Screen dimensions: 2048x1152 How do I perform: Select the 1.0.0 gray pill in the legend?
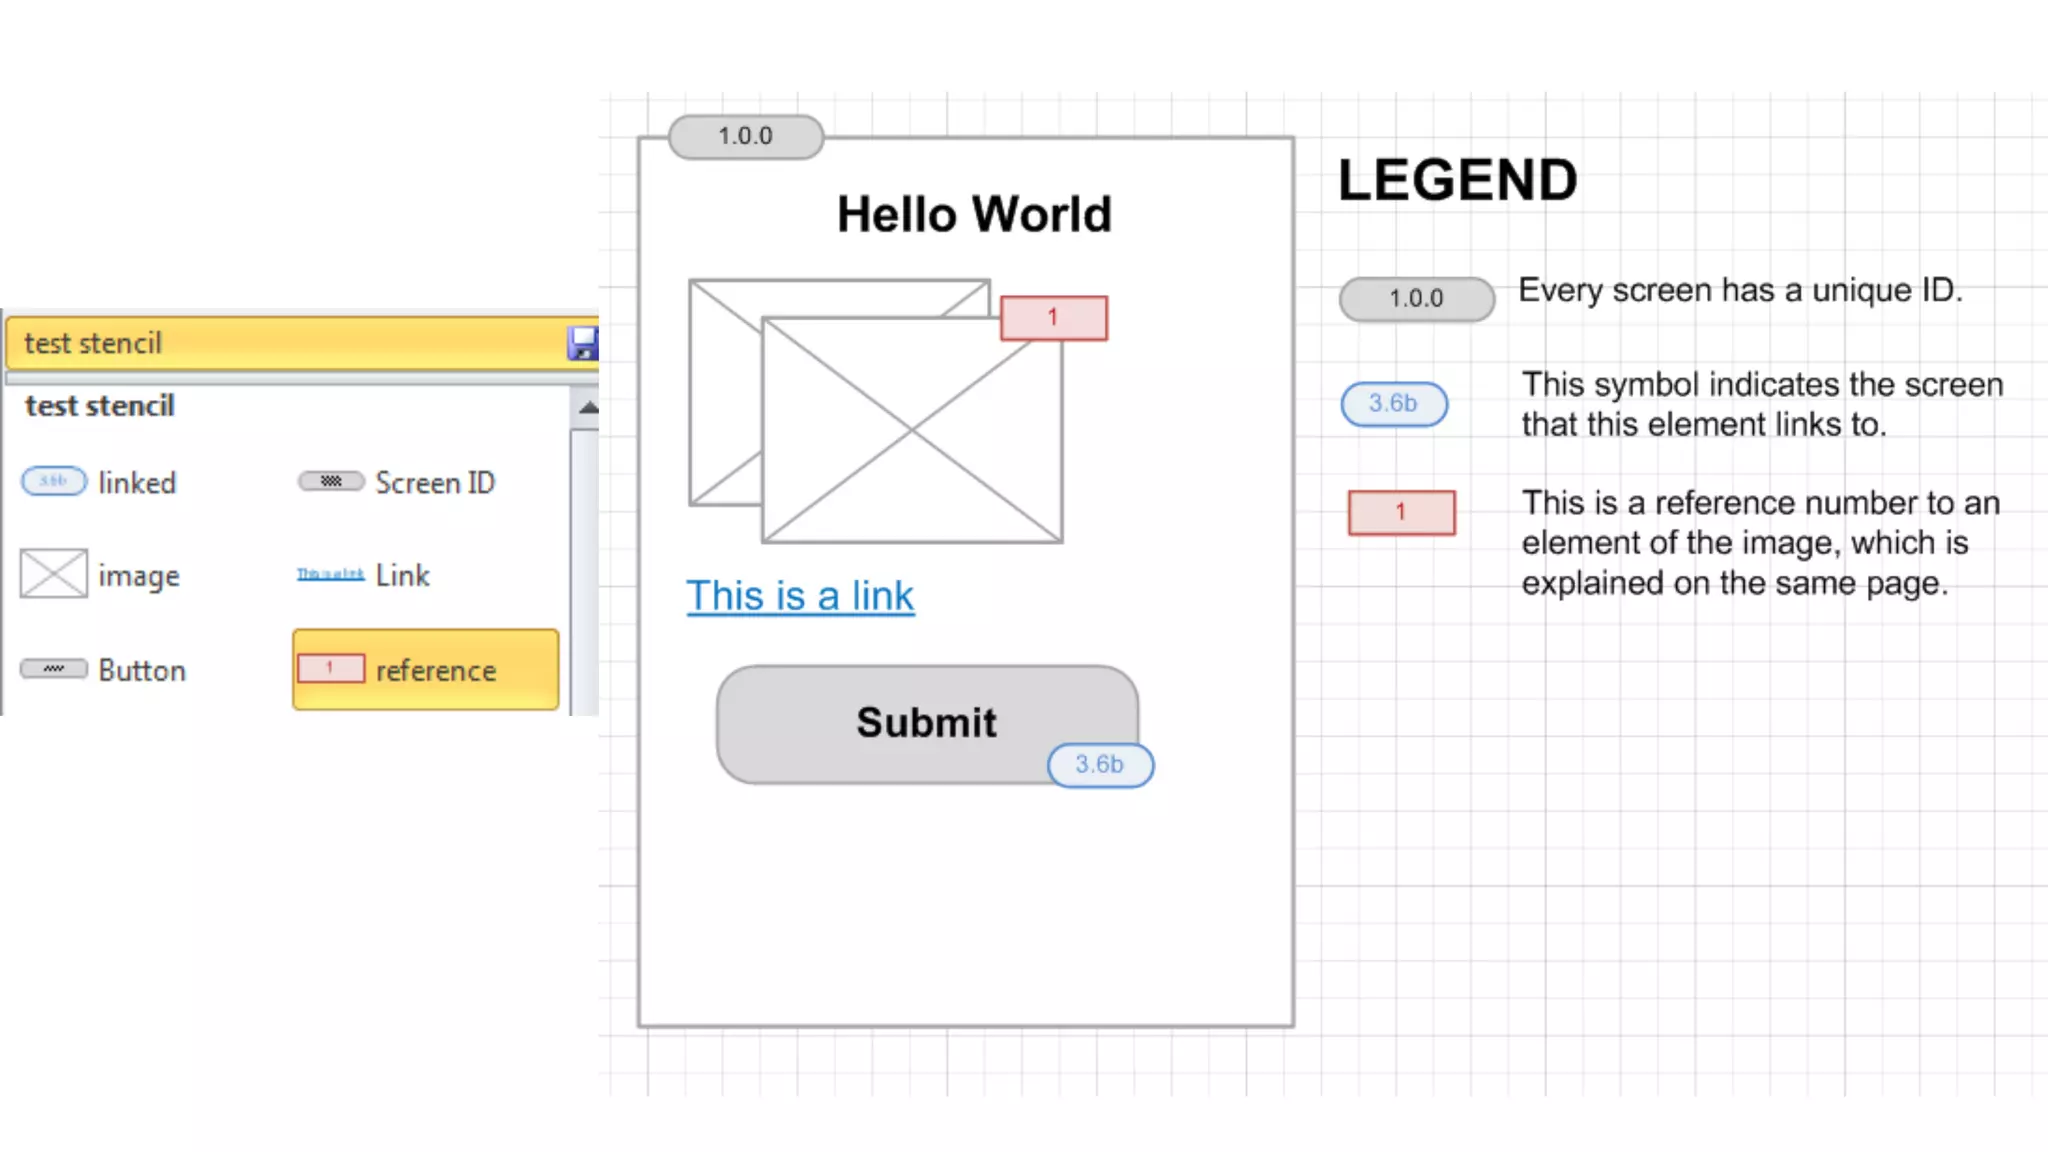pyautogui.click(x=1416, y=298)
